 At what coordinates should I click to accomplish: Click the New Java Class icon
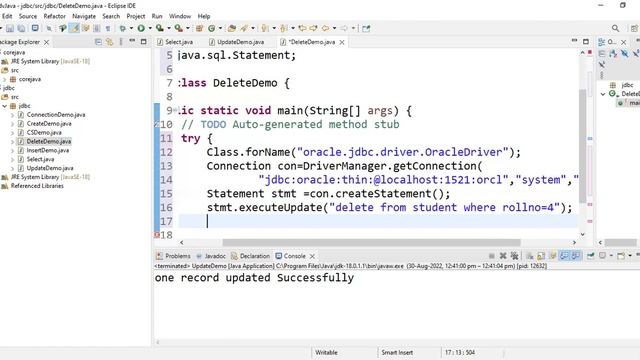[211, 28]
